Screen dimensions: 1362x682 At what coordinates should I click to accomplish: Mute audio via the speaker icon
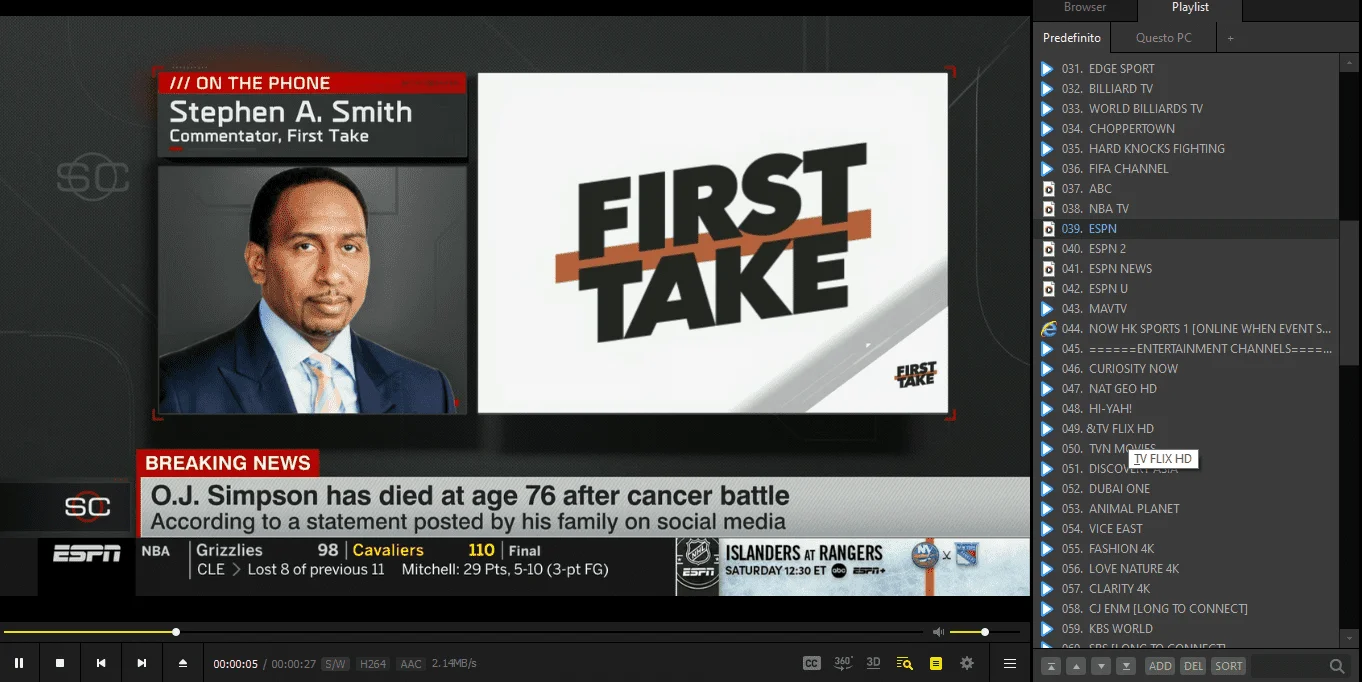(938, 632)
